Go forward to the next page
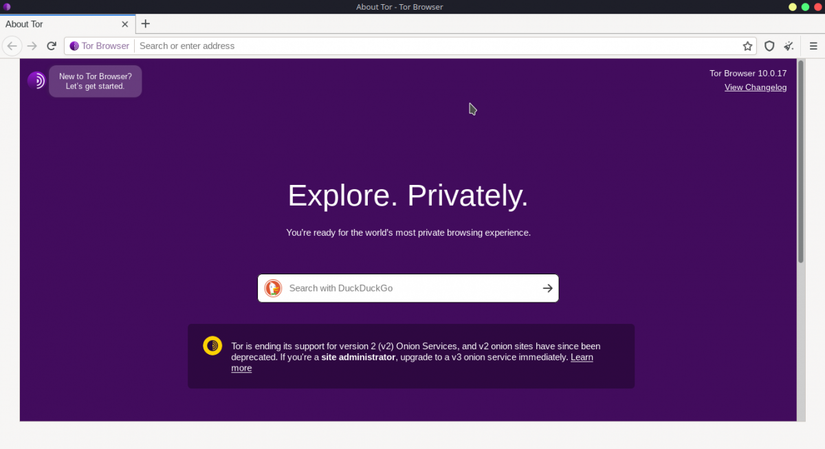The height and width of the screenshot is (449, 825). click(32, 46)
